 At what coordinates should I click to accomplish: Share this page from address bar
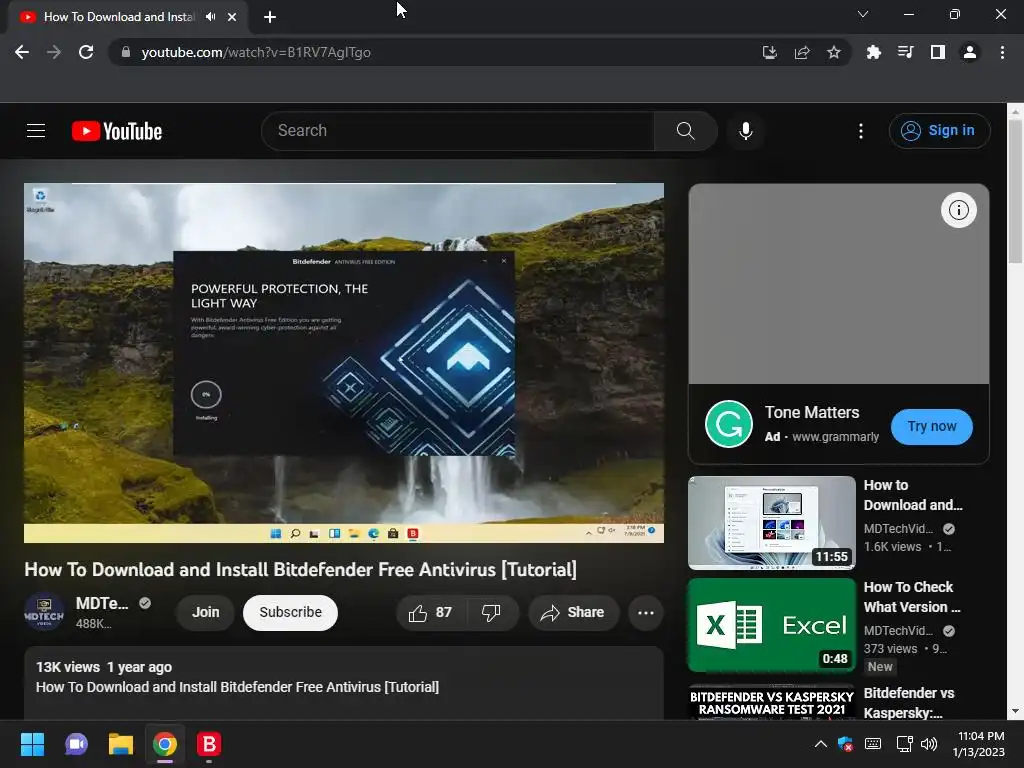[802, 52]
